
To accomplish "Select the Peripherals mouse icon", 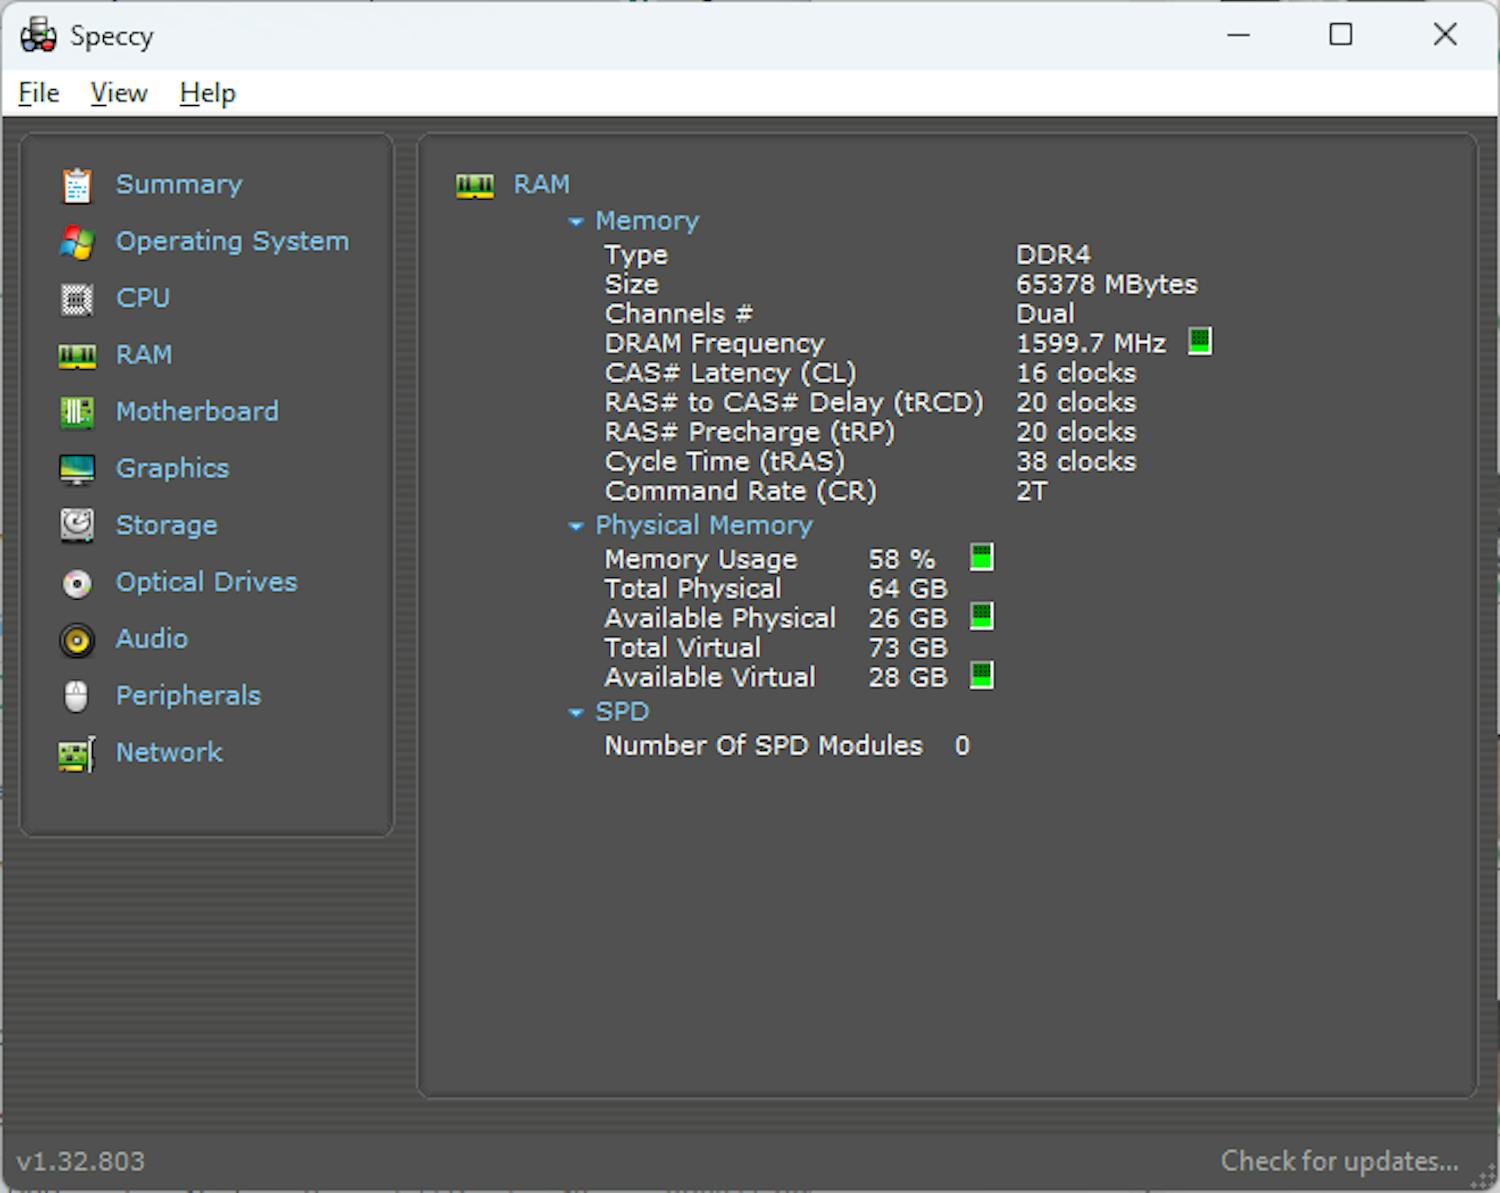I will click(x=77, y=696).
